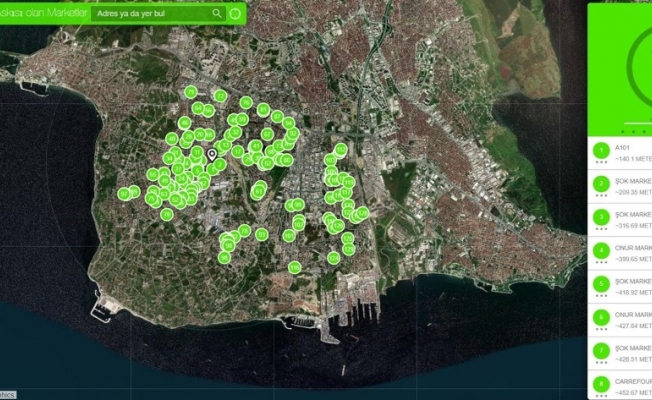The height and width of the screenshot is (400, 652).
Task: Click the number 5 green badge in list
Action: click(601, 284)
